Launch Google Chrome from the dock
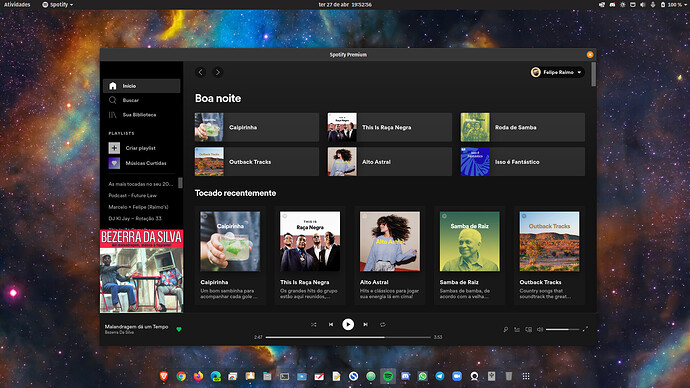 point(181,376)
